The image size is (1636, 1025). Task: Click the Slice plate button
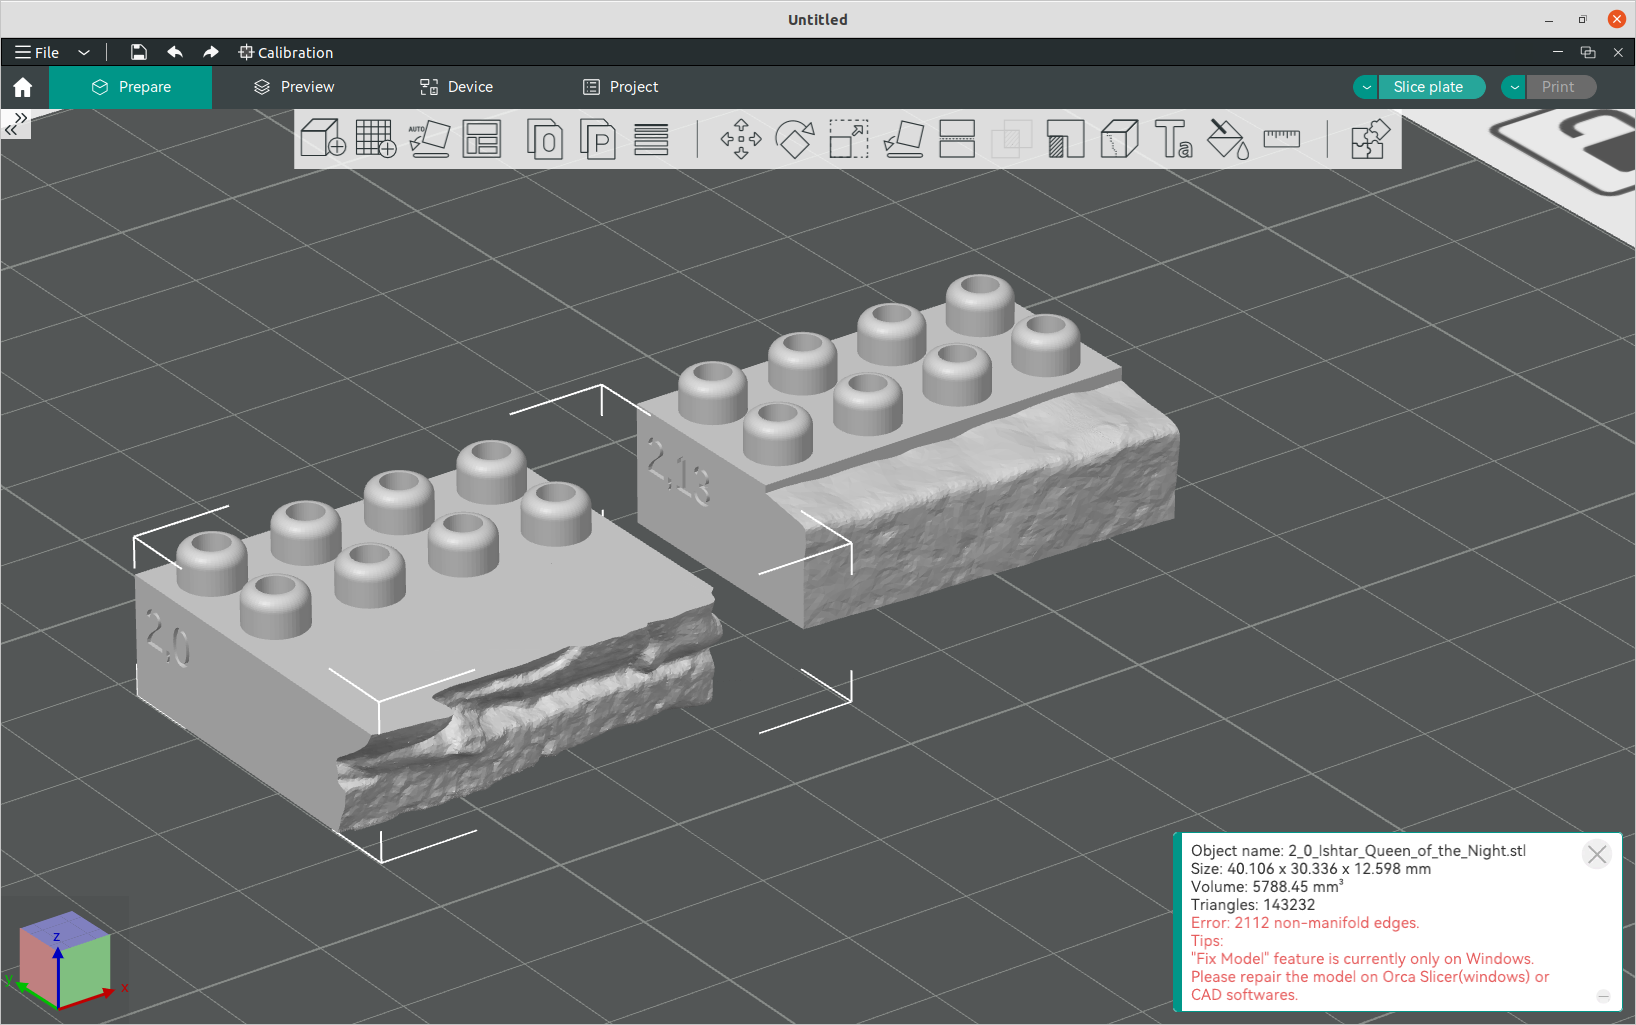(x=1430, y=87)
